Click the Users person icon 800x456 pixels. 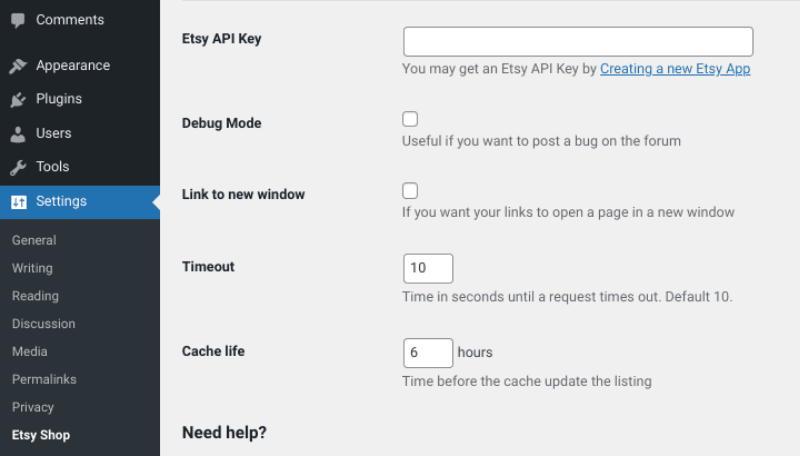(x=18, y=134)
